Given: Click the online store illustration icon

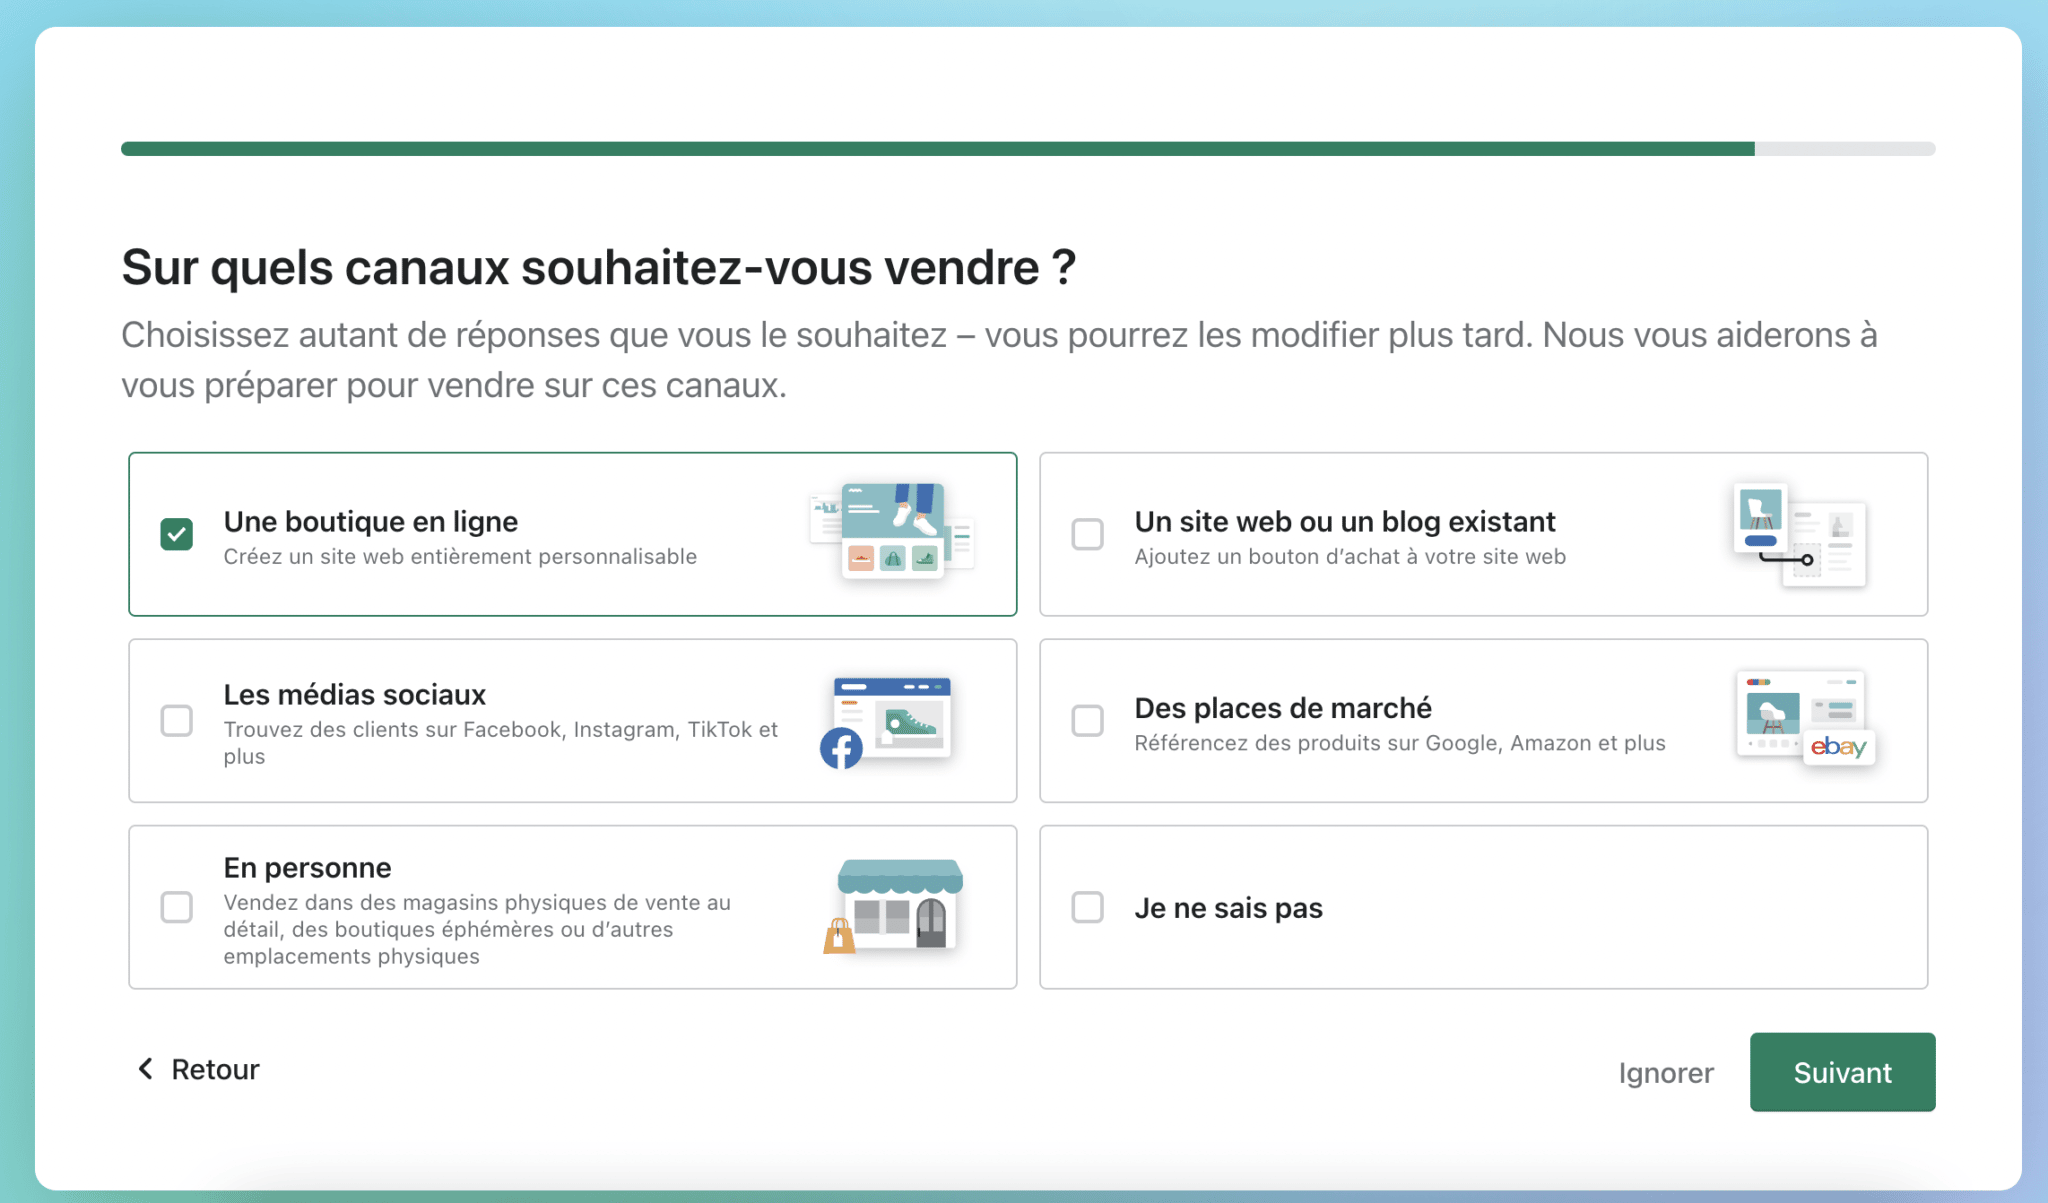Looking at the screenshot, I should (x=892, y=531).
